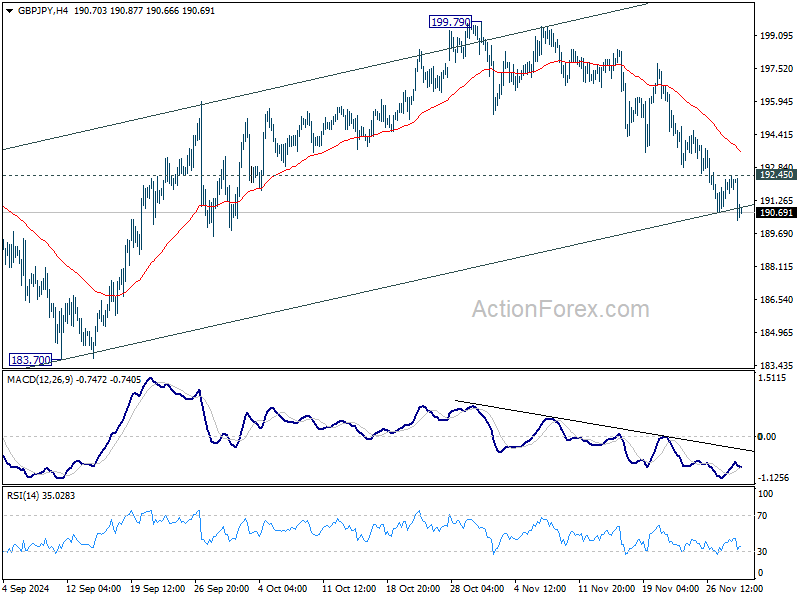Select the current price tag 190.691
Viewport: 800px width, 600px height.
[776, 213]
